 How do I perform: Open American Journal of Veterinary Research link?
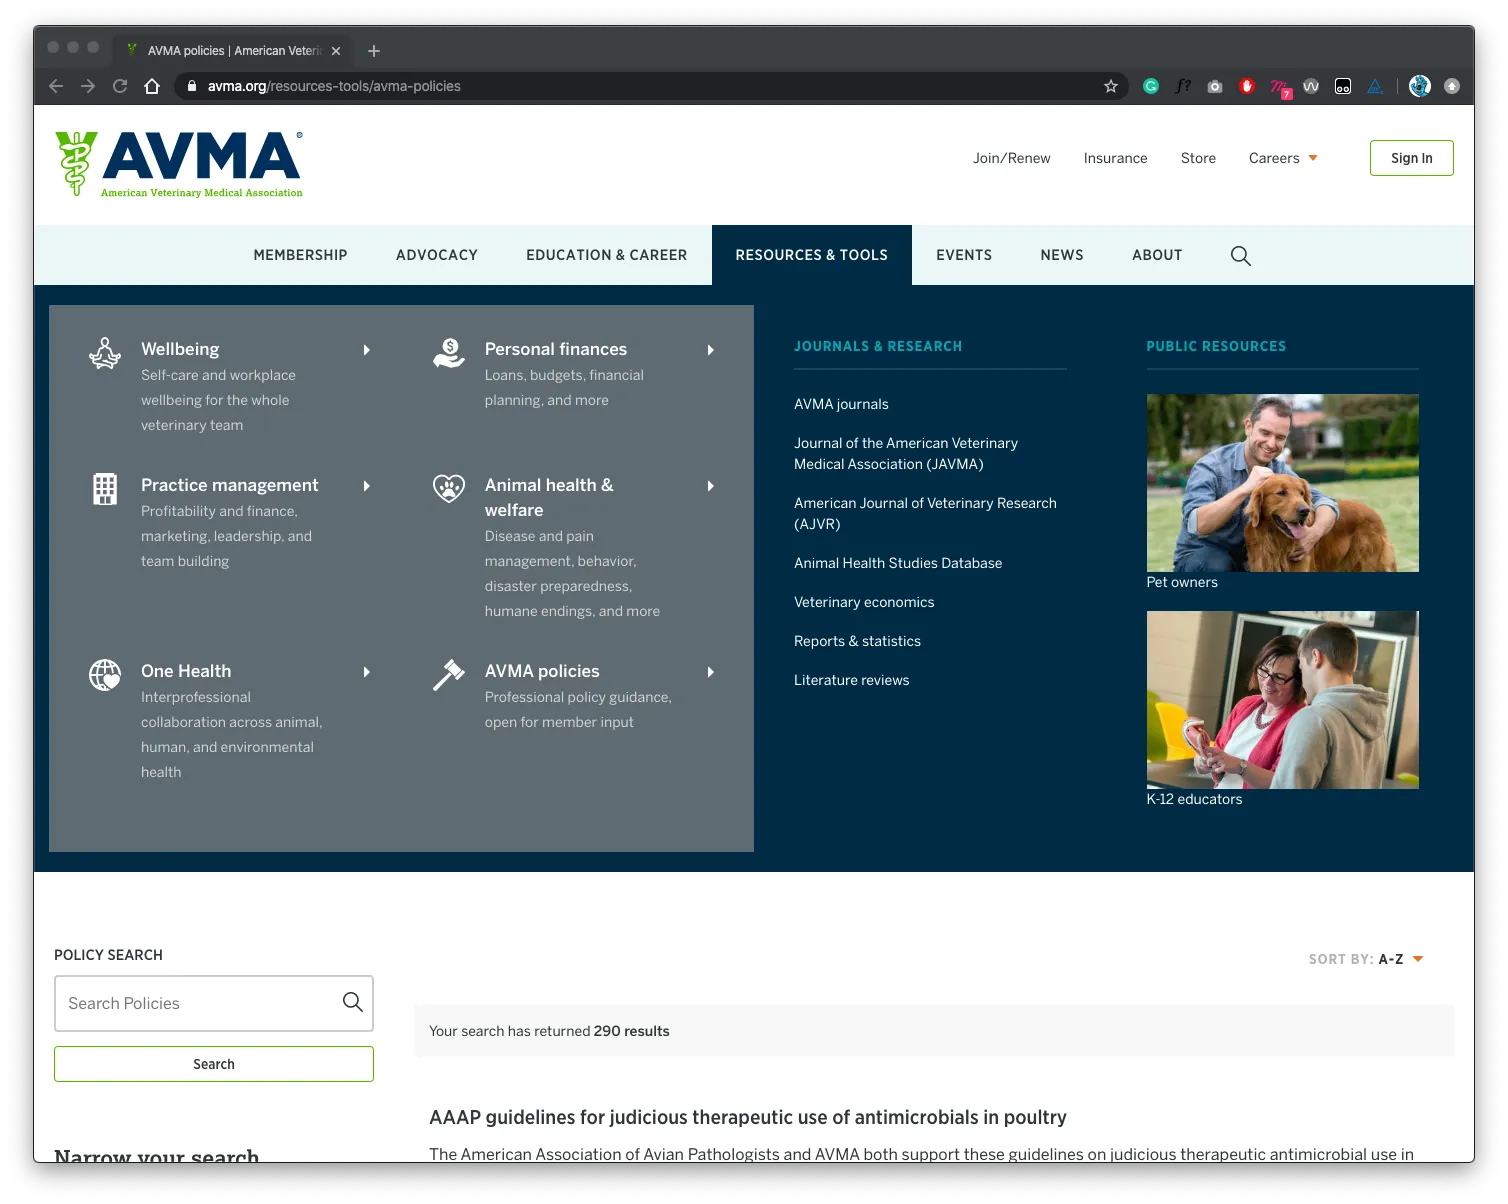(925, 513)
